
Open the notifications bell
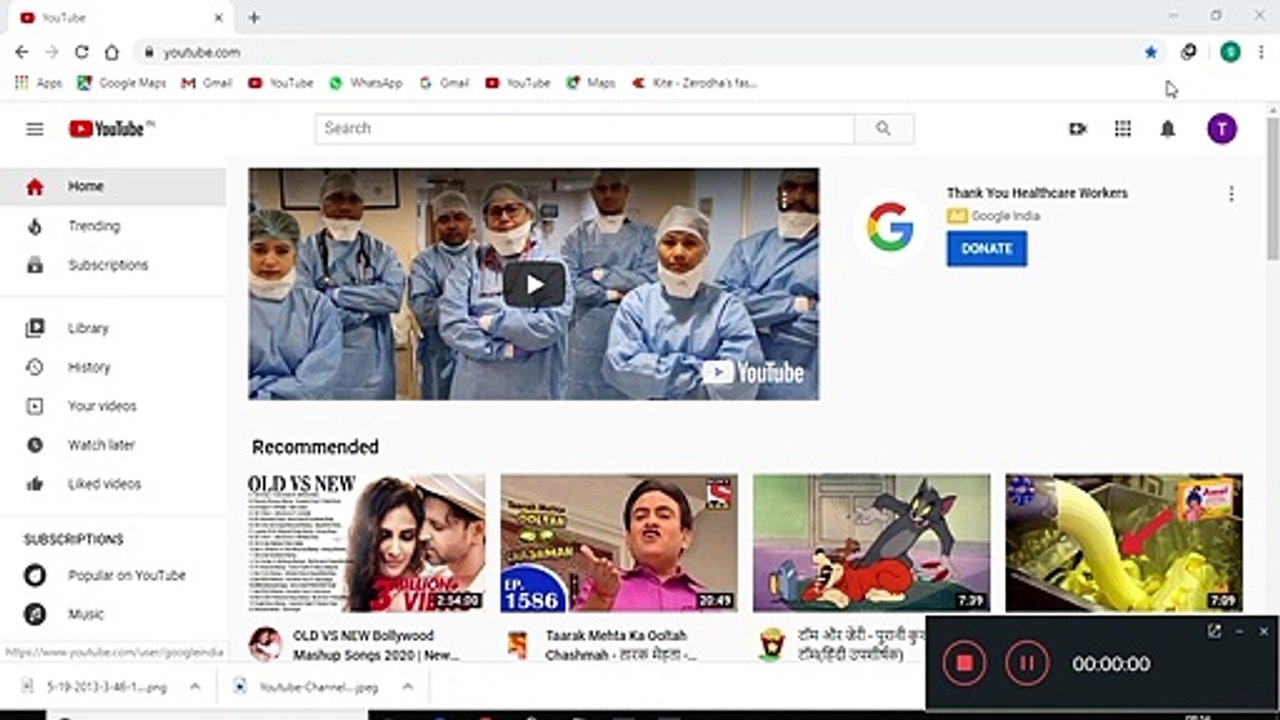(x=1167, y=129)
